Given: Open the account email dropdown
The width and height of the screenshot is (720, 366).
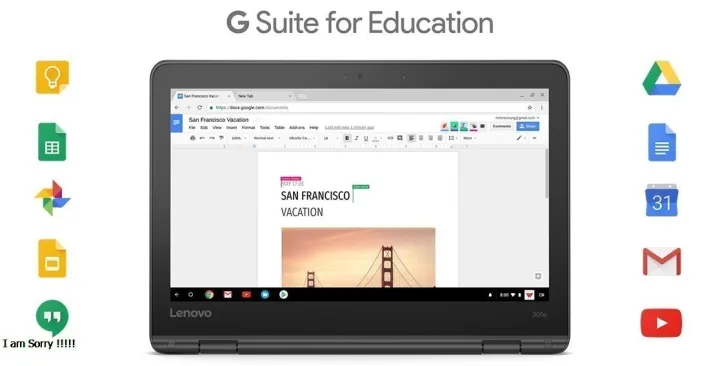Looking at the screenshot, I should pyautogui.click(x=517, y=118).
